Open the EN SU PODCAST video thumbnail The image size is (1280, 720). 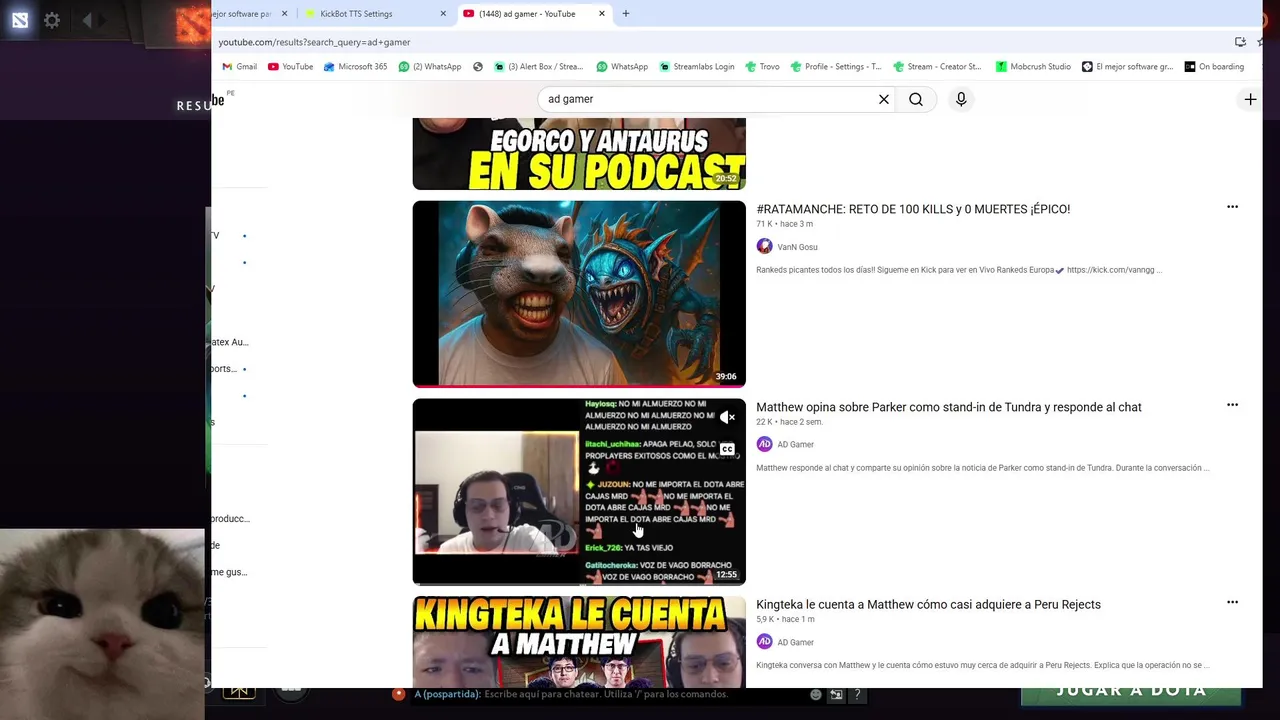[x=579, y=153]
